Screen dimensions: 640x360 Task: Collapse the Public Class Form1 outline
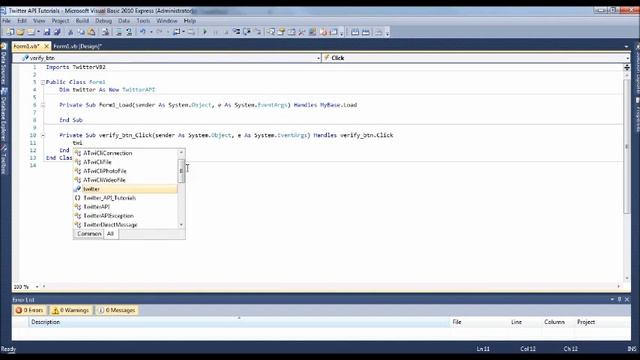click(x=43, y=82)
